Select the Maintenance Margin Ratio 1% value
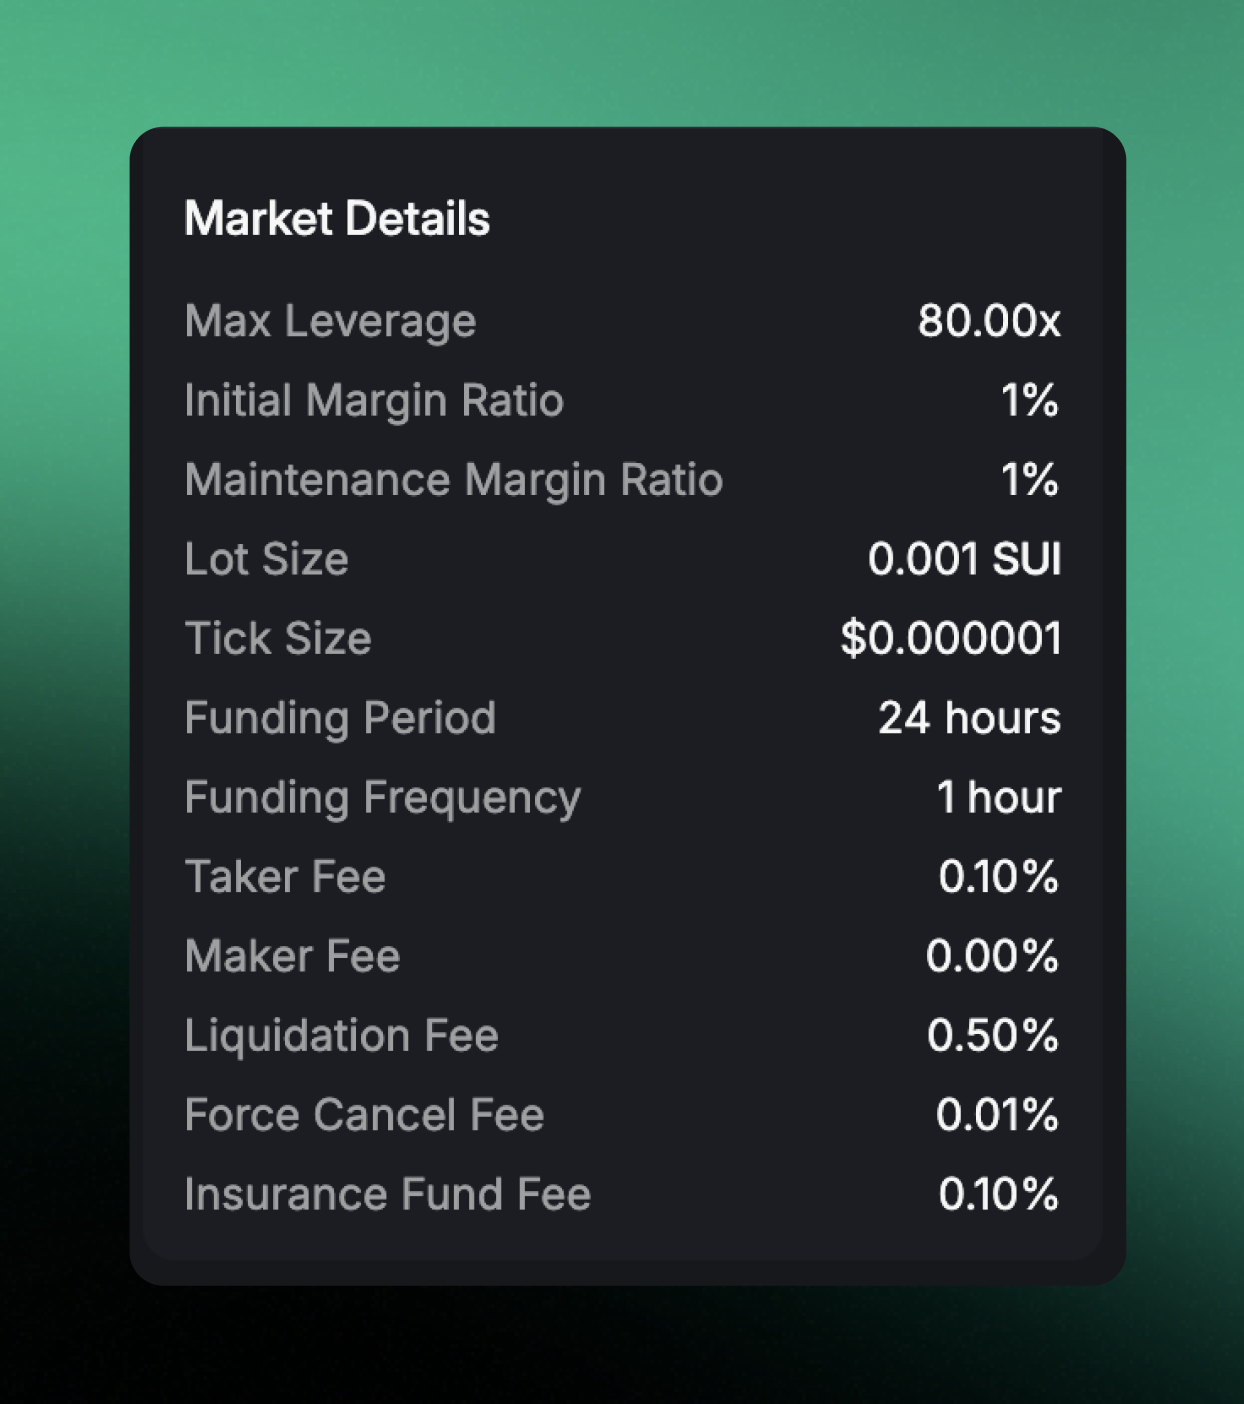The height and width of the screenshot is (1404, 1244). [1029, 480]
